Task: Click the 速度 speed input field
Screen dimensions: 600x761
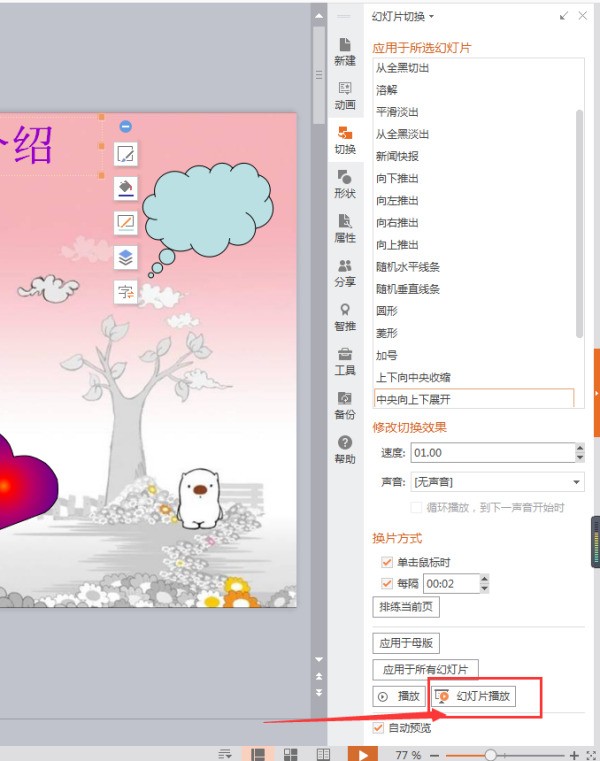Action: click(493, 453)
